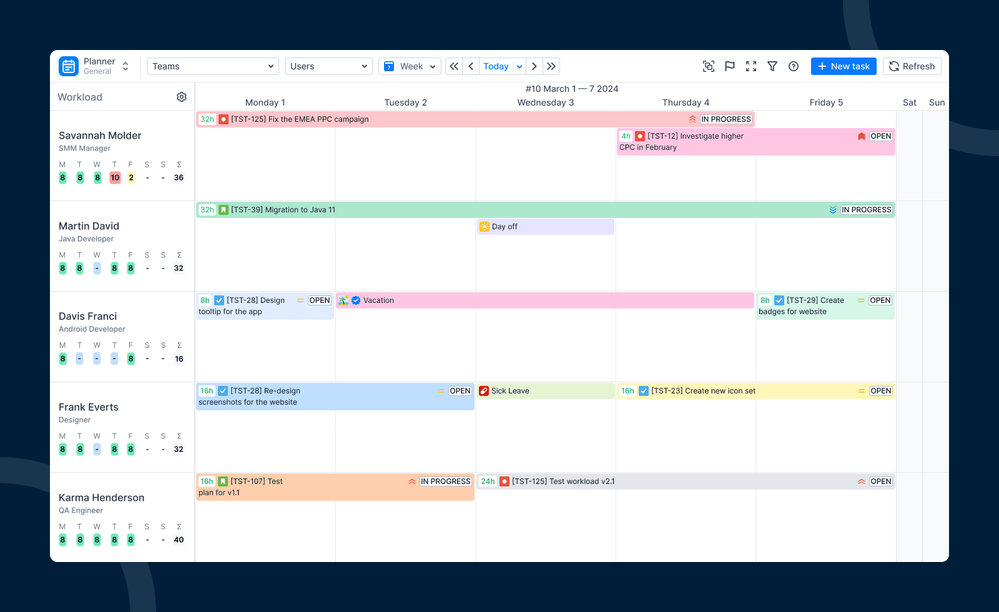Open TST-39 Migration to Java 11 task

click(x=545, y=210)
